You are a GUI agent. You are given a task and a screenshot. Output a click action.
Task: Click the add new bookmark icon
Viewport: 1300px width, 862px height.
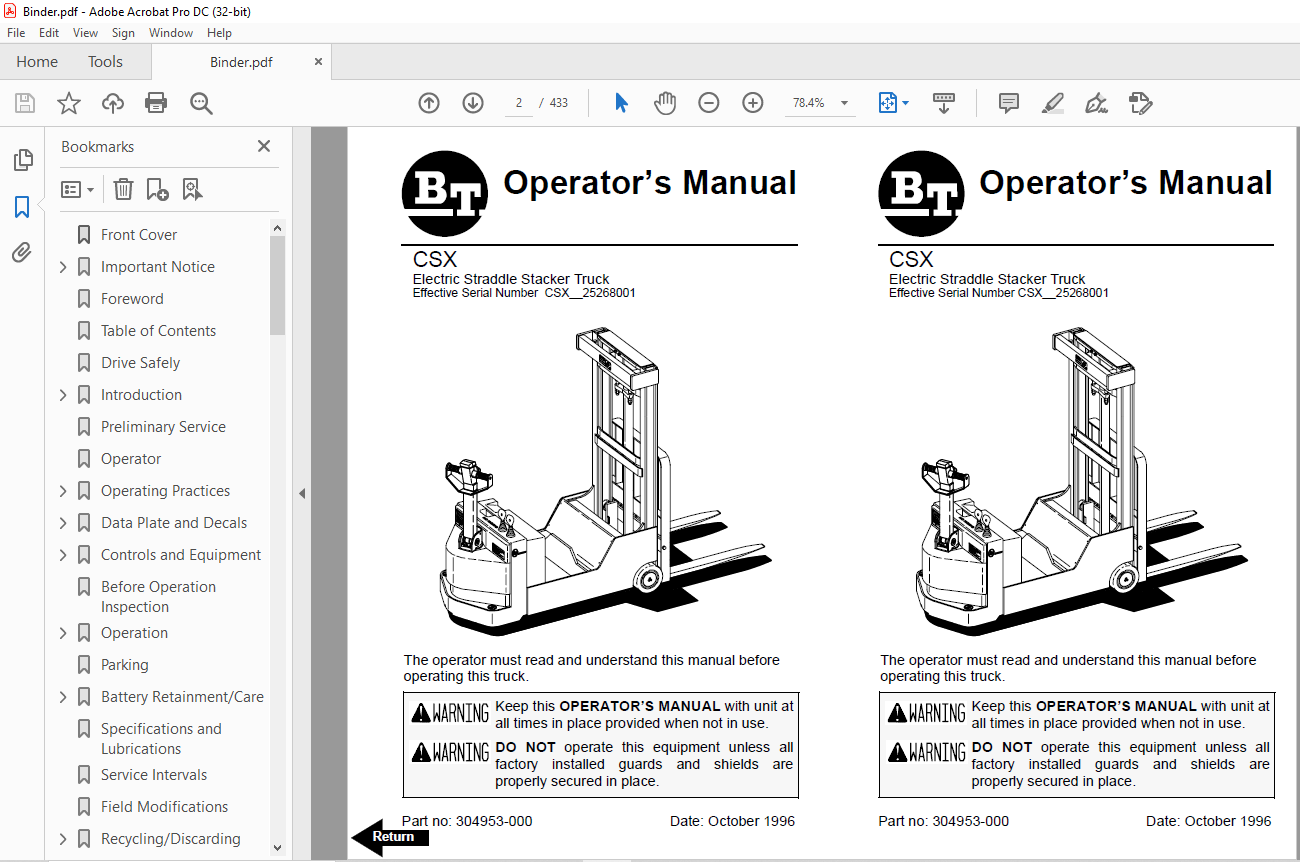pyautogui.click(x=157, y=189)
